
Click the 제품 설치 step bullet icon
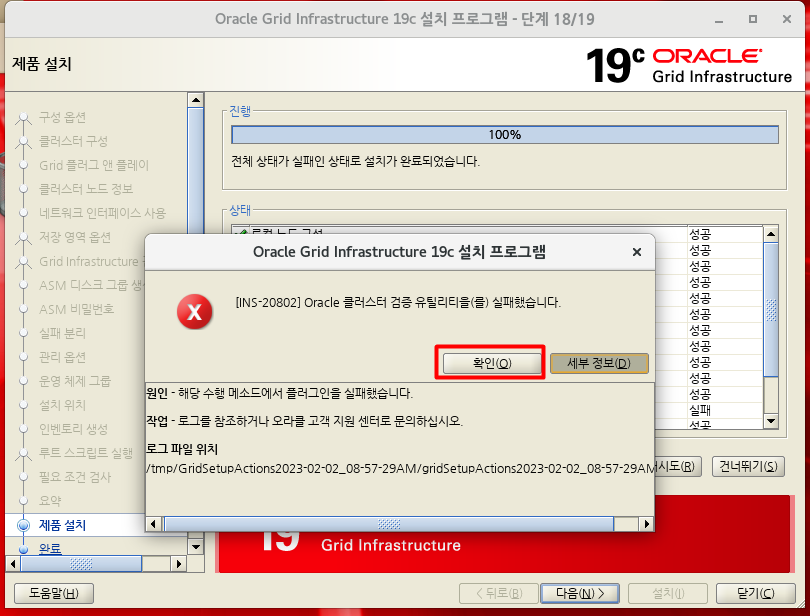coord(23,525)
